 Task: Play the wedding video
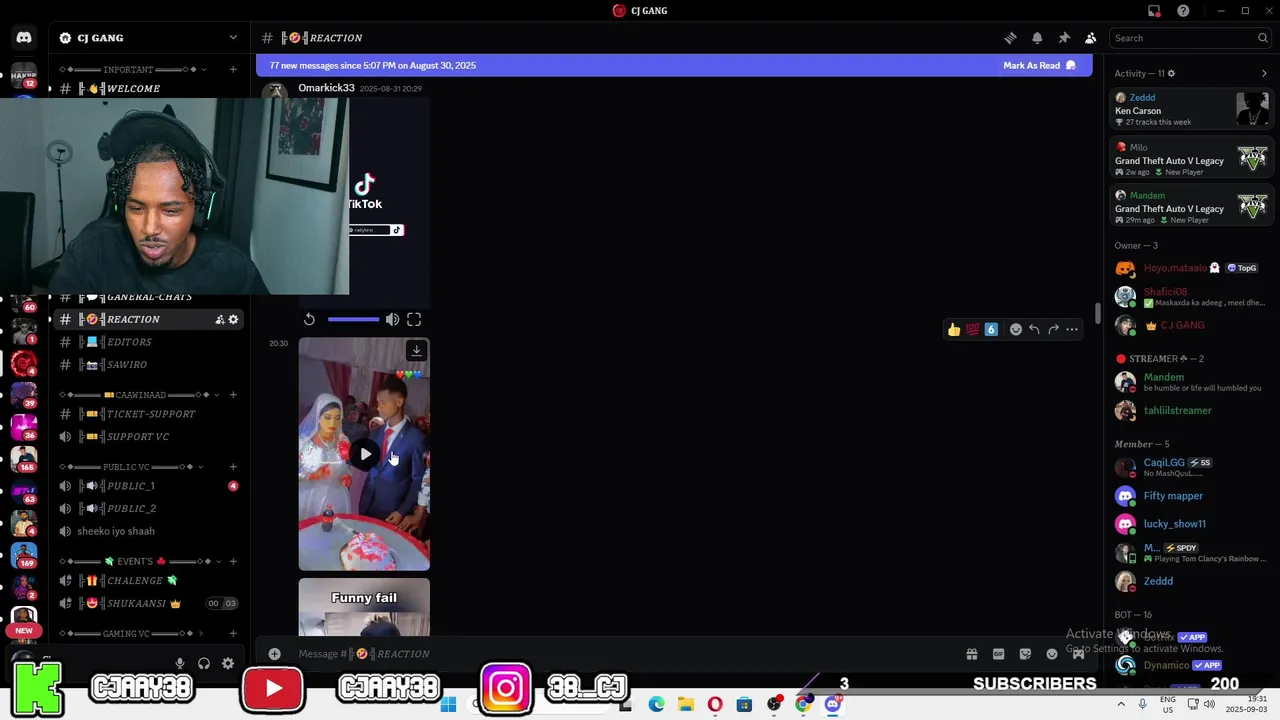point(365,454)
